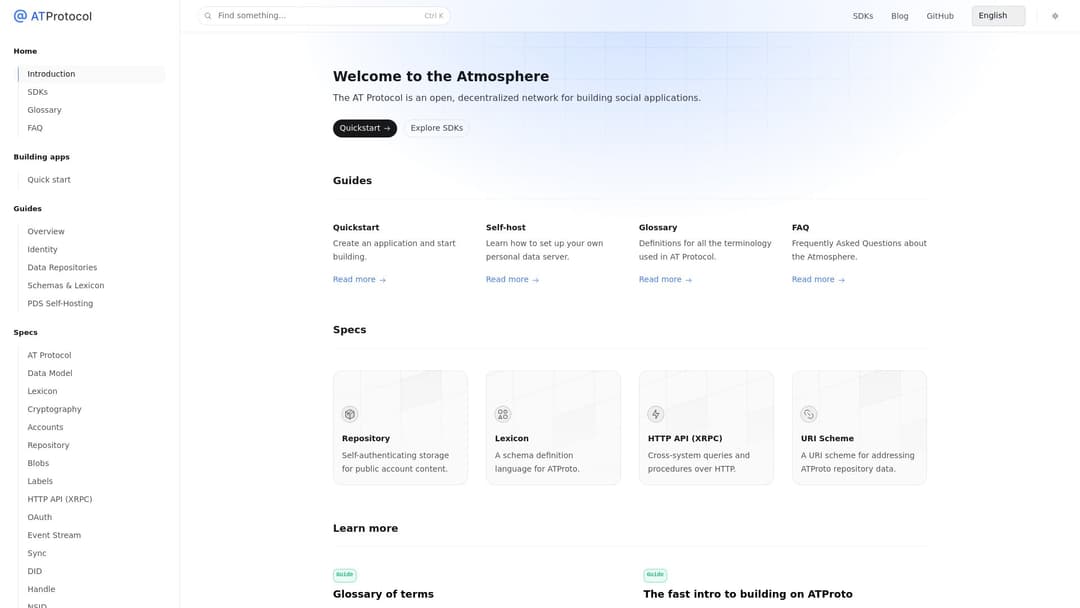This screenshot has height=608, width=1080.
Task: Open SDKs in the top navigation
Action: tap(862, 16)
